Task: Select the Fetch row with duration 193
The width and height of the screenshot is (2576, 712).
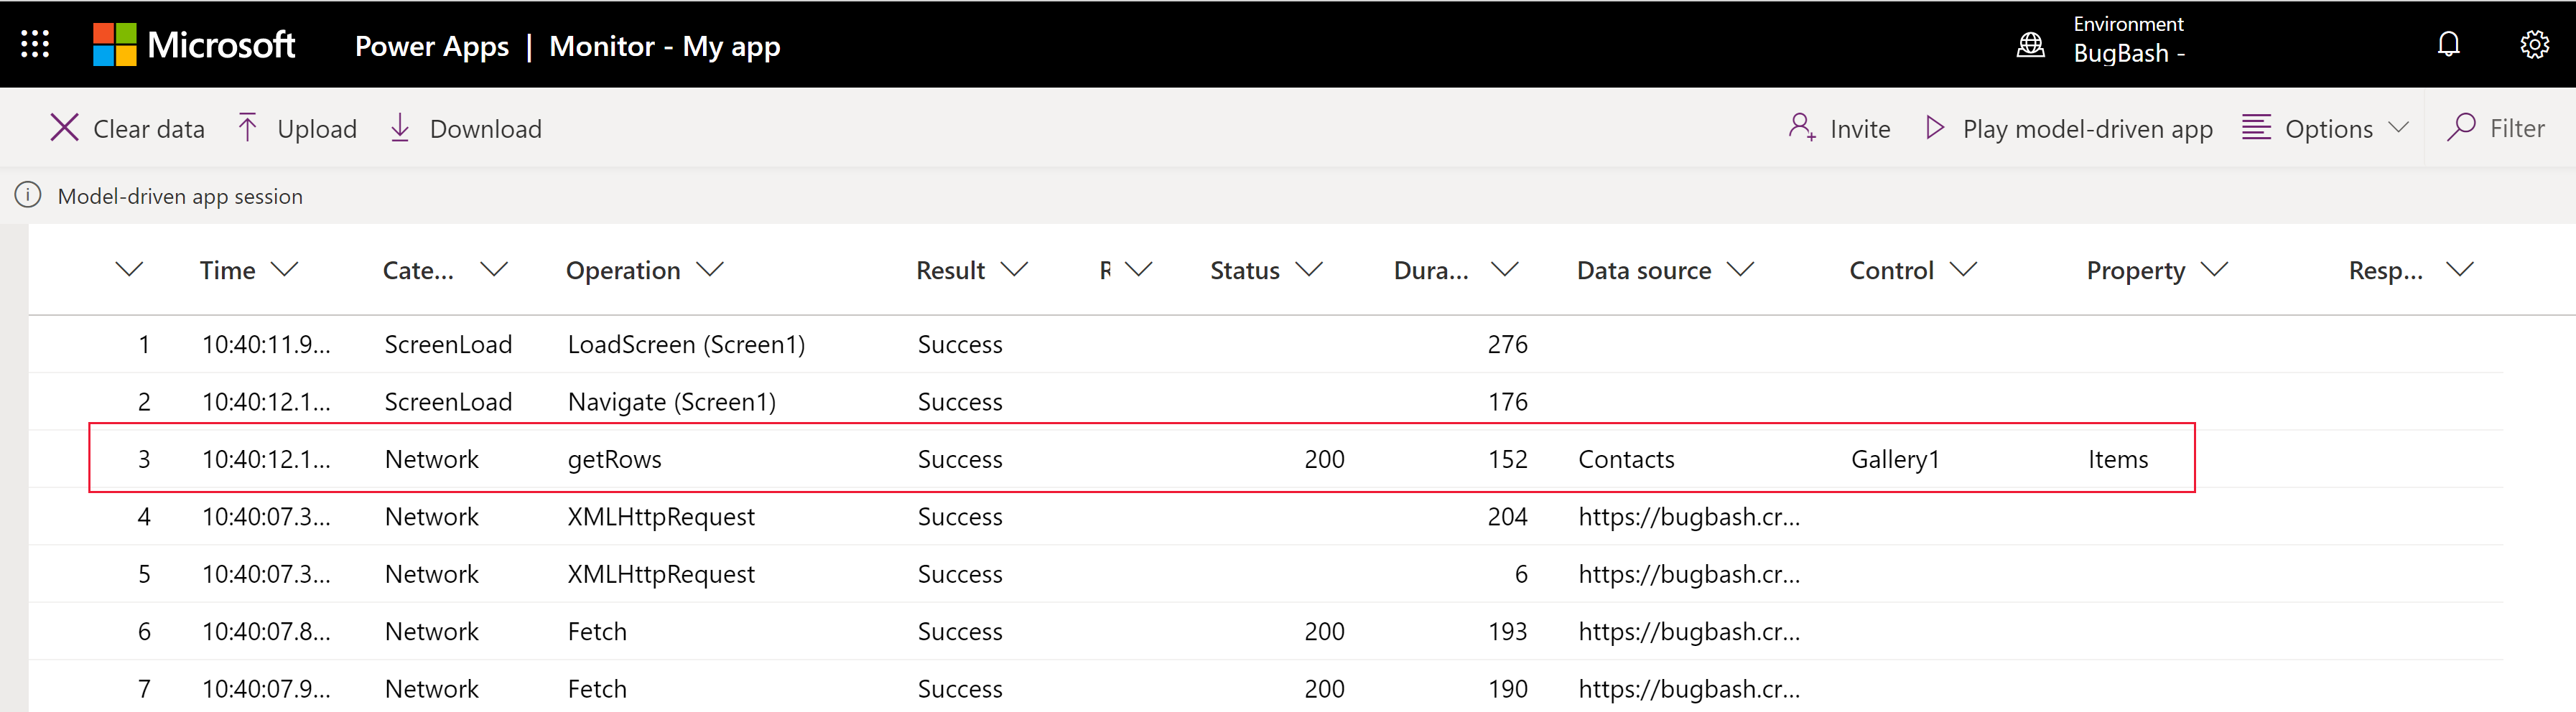Action: pos(1266,631)
